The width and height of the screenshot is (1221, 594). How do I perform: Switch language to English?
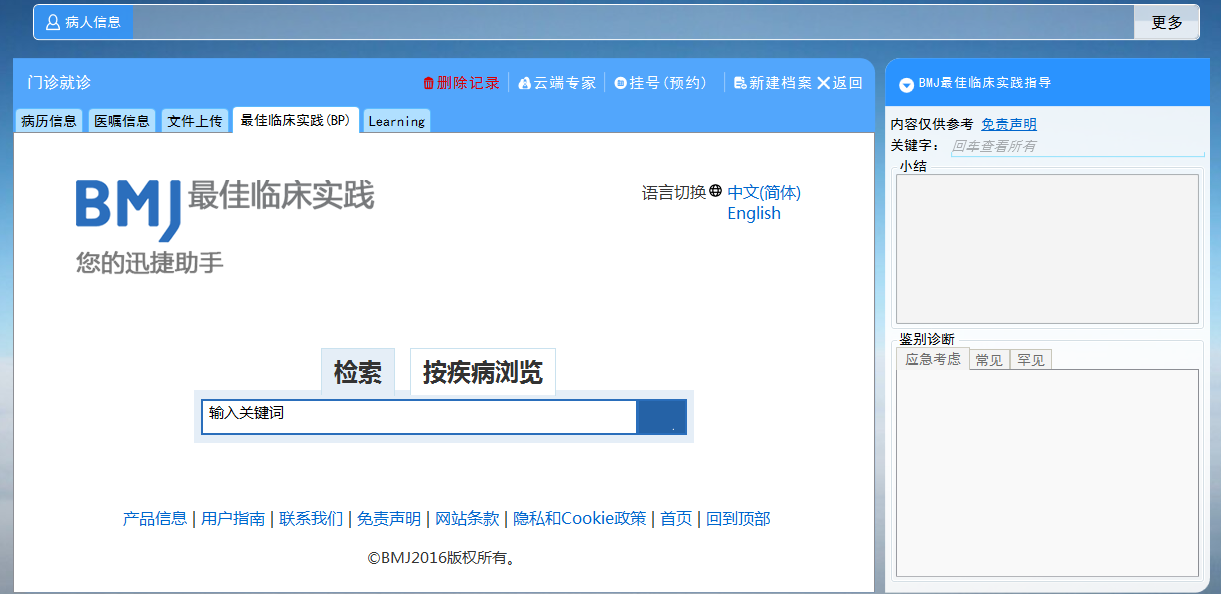point(754,213)
